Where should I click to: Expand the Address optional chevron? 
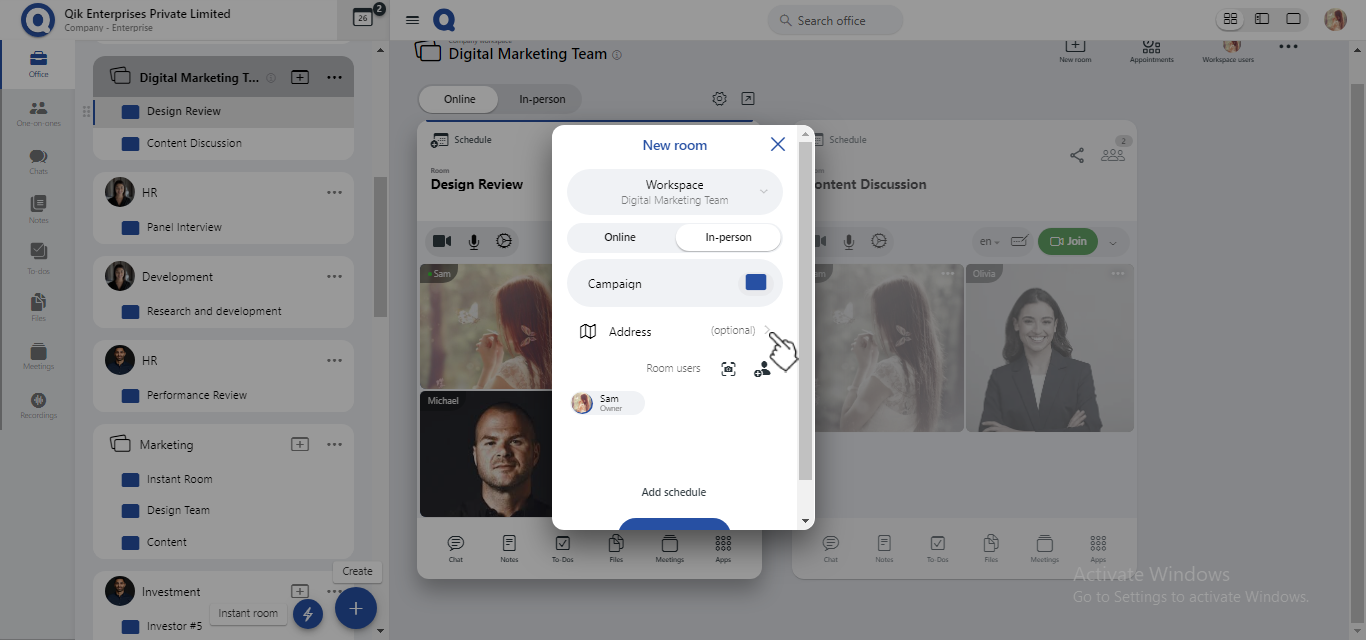point(767,331)
